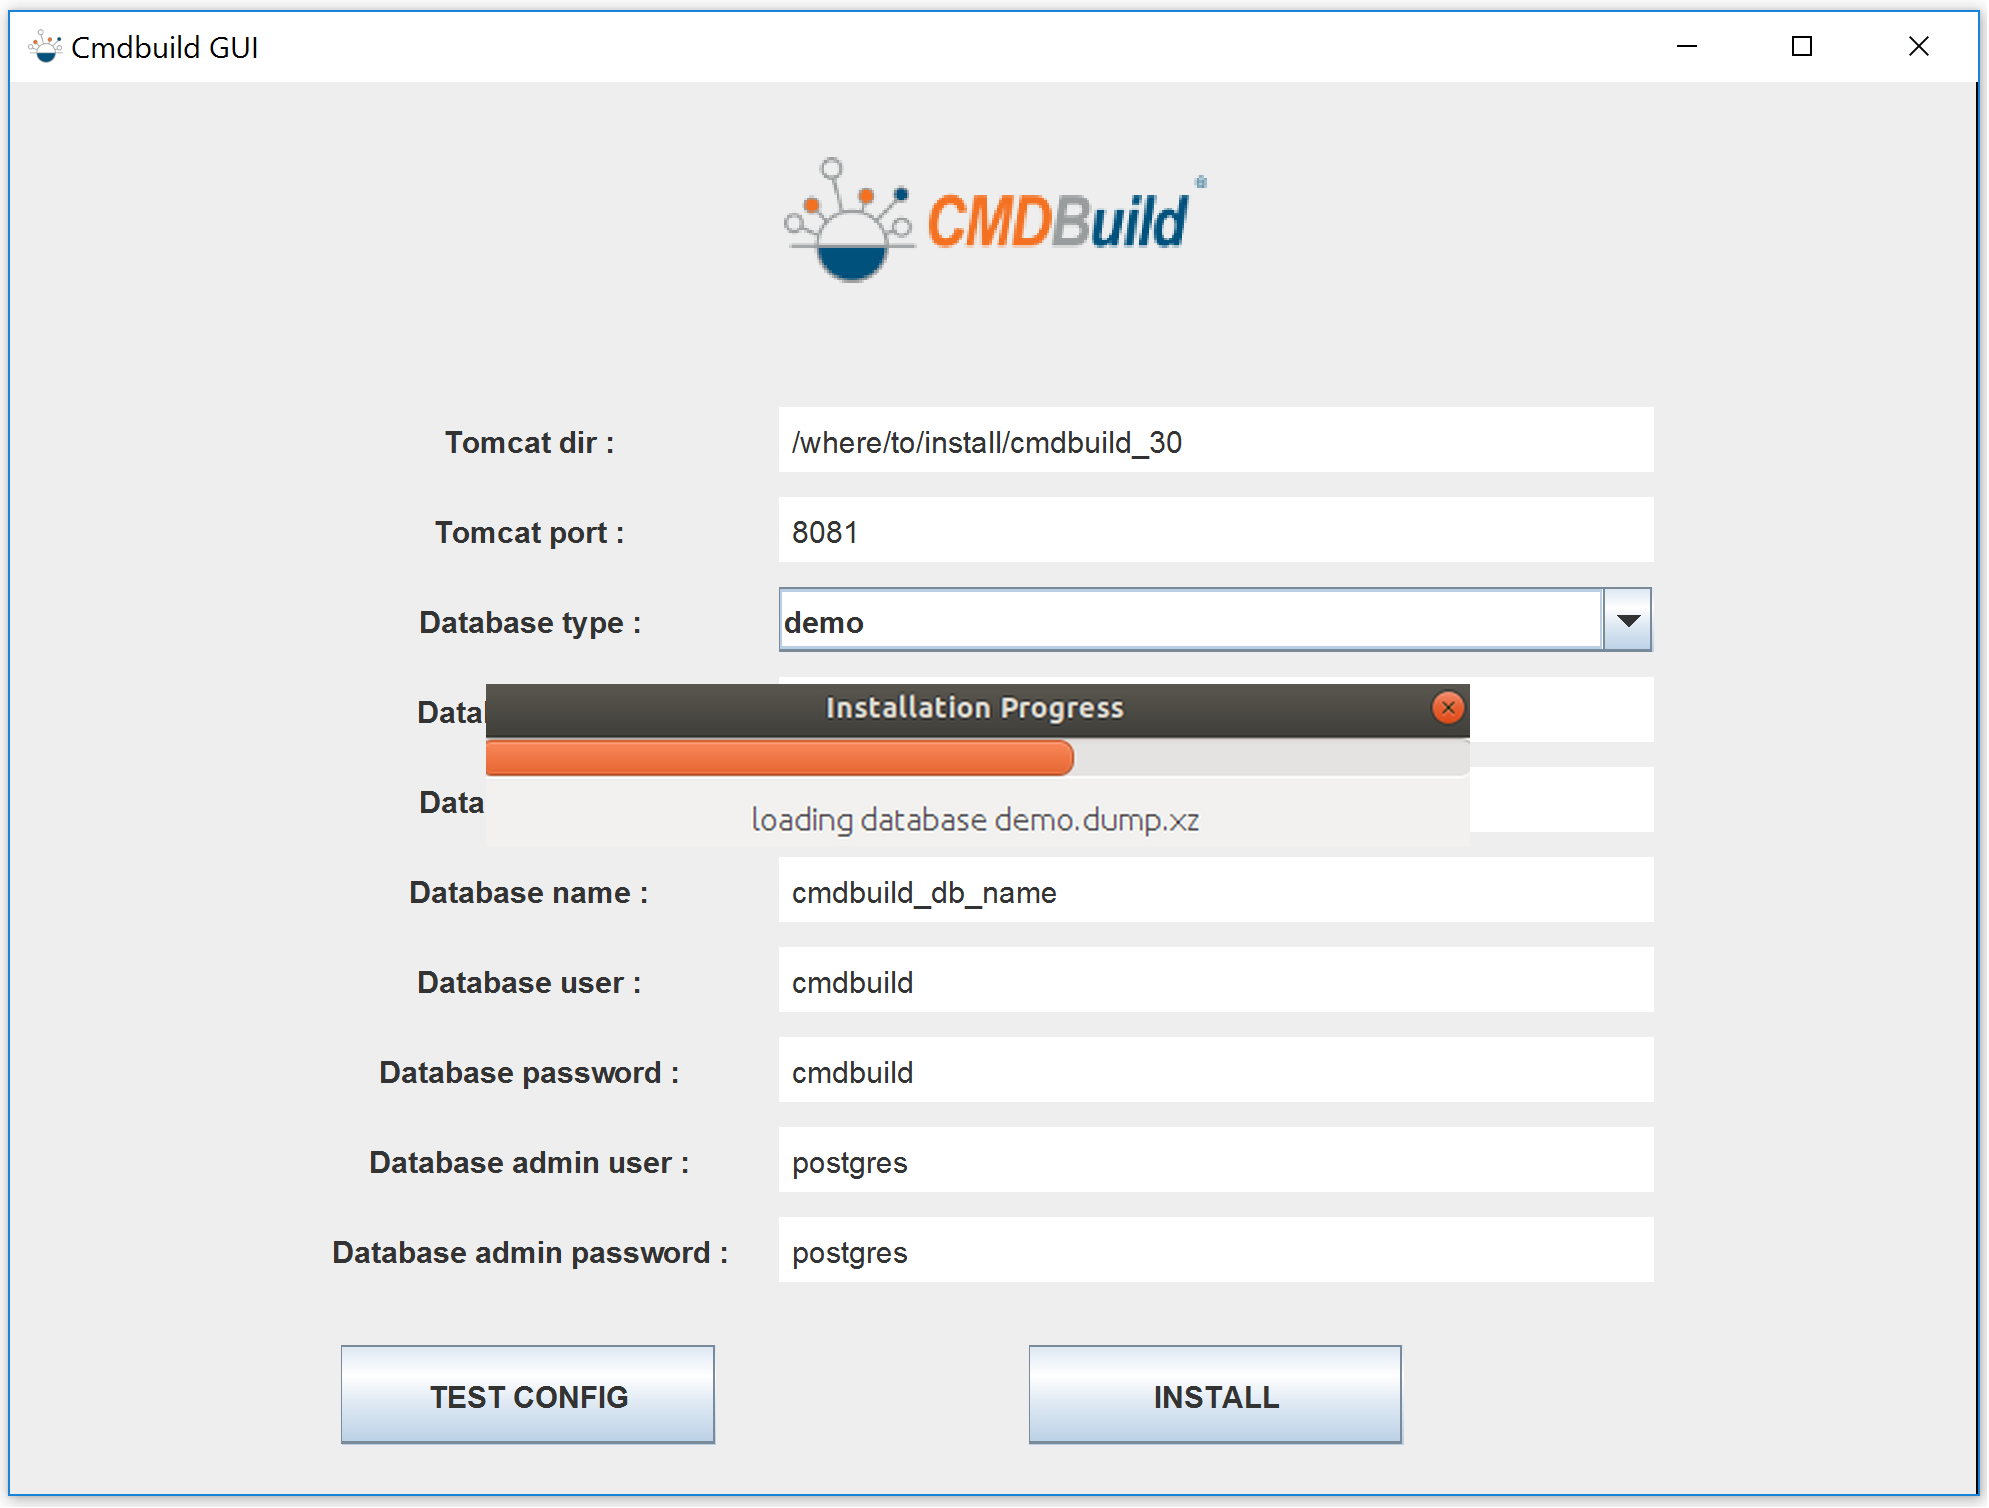Image resolution: width=1989 pixels, height=1508 pixels.
Task: Select the Database user text field
Action: (1215, 981)
